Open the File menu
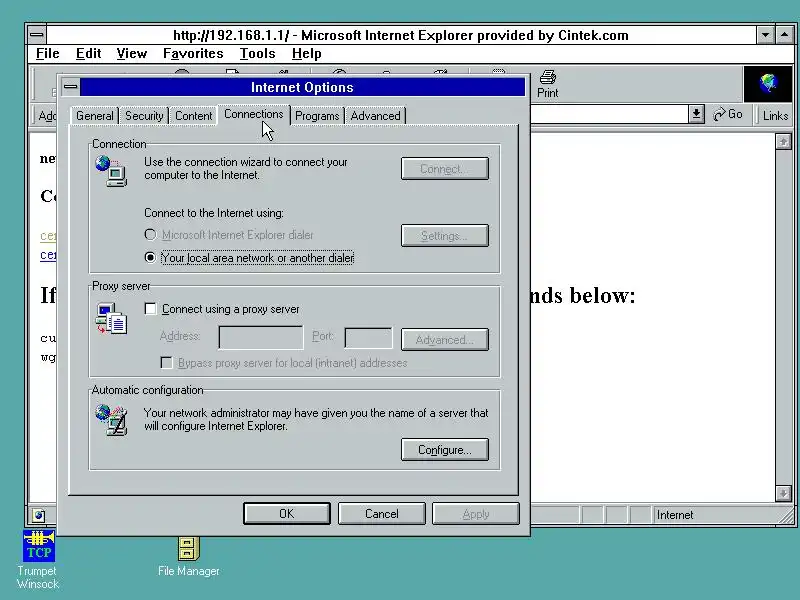Image resolution: width=800 pixels, height=600 pixels. [x=48, y=54]
